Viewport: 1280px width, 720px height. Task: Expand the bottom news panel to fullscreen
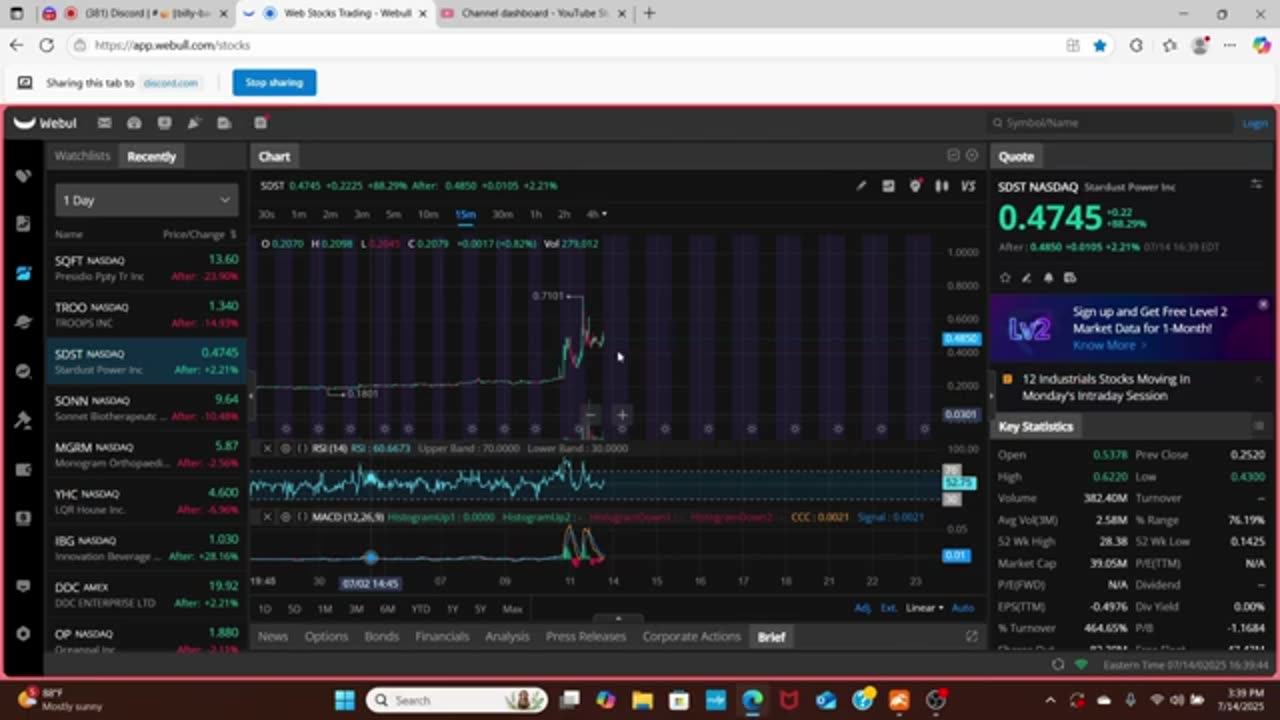tap(971, 636)
